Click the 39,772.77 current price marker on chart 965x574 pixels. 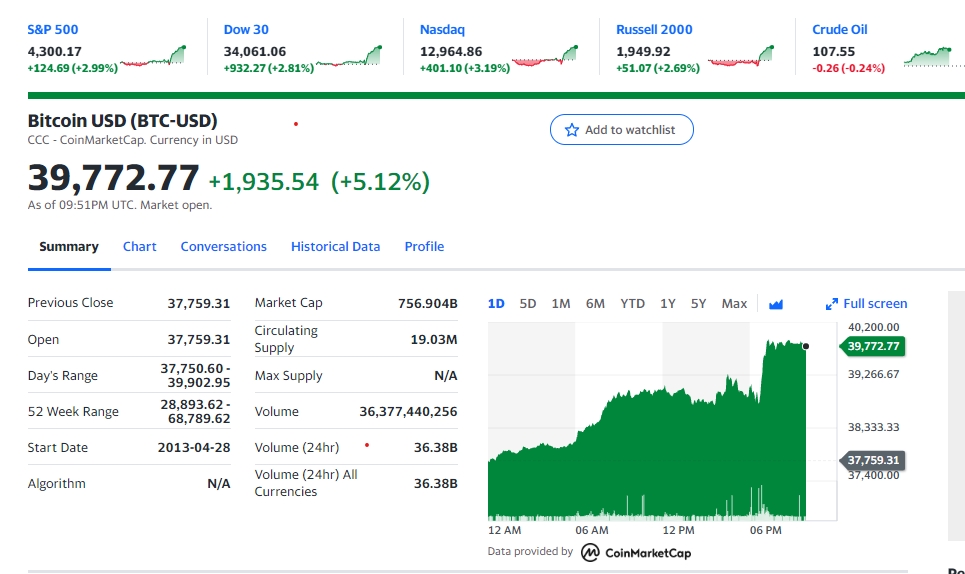click(873, 347)
